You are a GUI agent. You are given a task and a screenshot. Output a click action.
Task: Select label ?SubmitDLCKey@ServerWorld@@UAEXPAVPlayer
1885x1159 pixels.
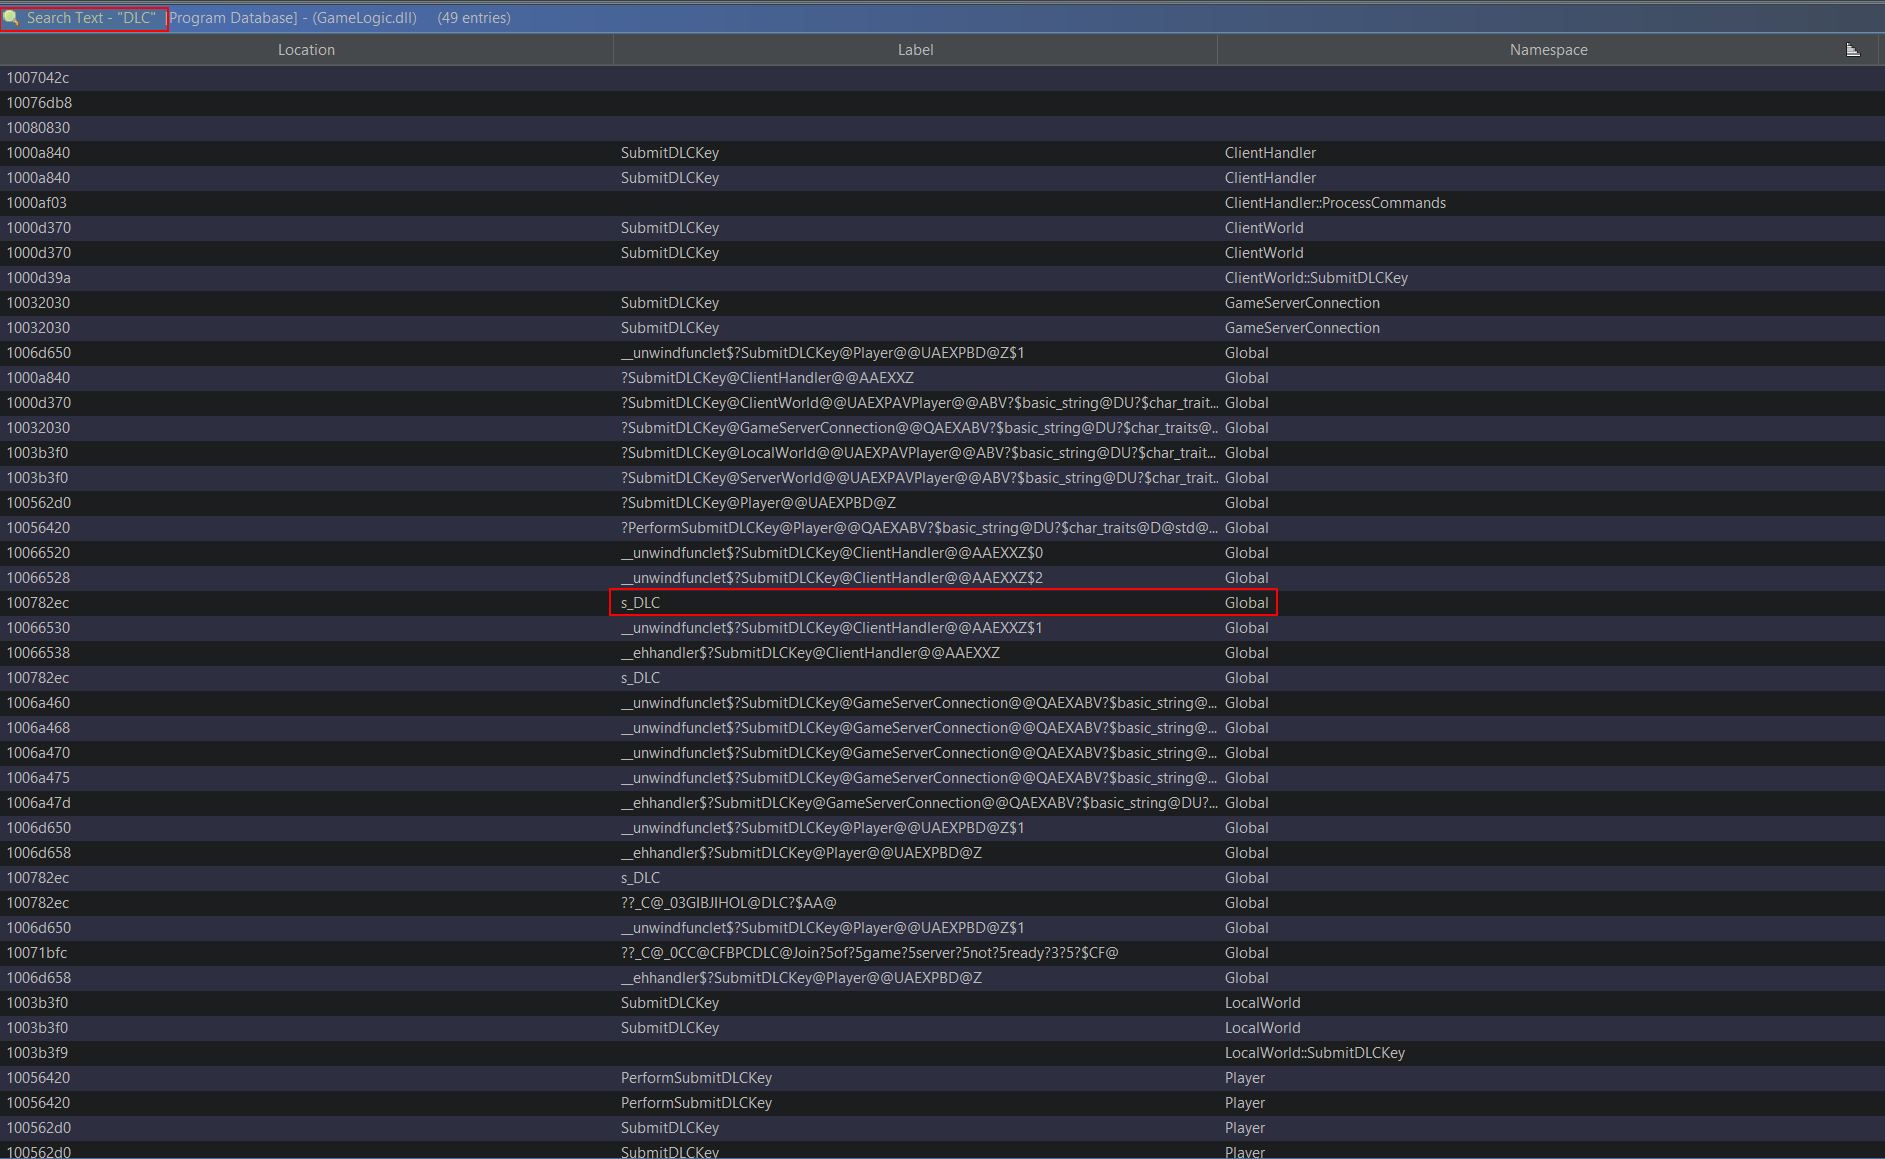tap(919, 478)
